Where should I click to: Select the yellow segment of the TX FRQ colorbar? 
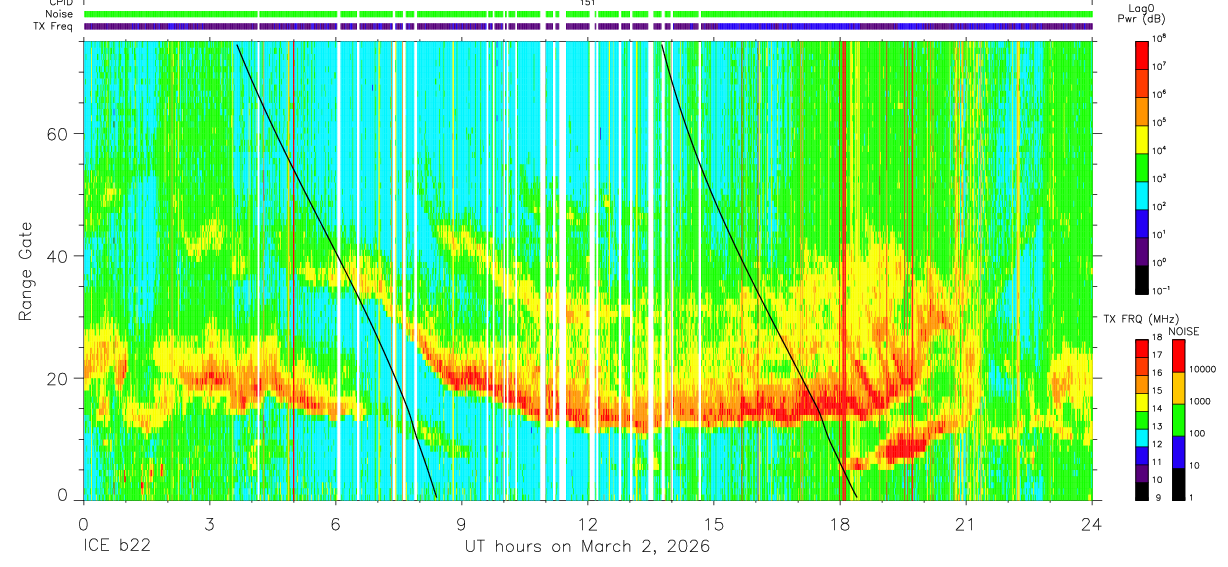pyautogui.click(x=1142, y=402)
